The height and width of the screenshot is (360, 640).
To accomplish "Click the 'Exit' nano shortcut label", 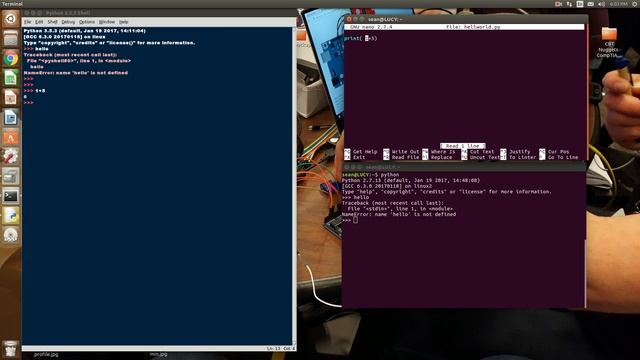I will coord(359,157).
